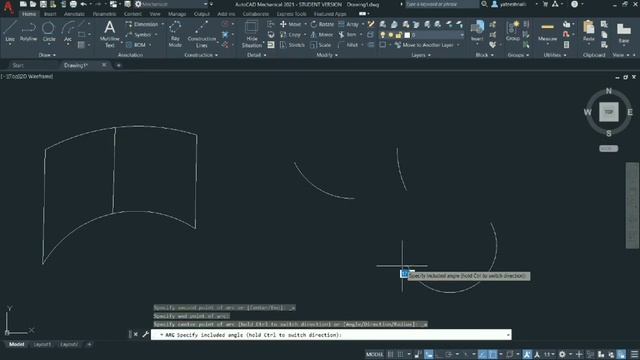This screenshot has width=640, height=360.
Task: Click the Hide Situation tool
Action: coord(252,34)
